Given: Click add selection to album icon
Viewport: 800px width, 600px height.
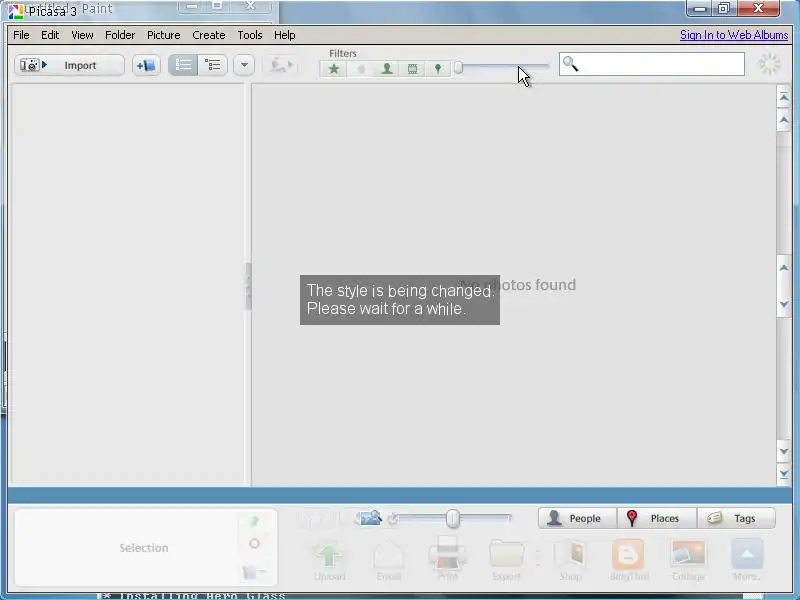Looking at the screenshot, I should pos(253,572).
